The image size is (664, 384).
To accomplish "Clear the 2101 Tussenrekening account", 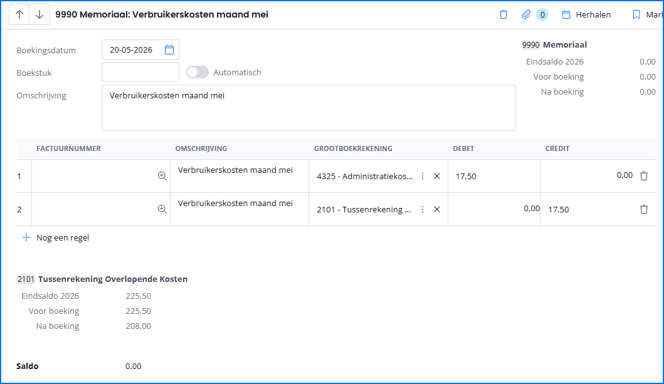I will 437,209.
